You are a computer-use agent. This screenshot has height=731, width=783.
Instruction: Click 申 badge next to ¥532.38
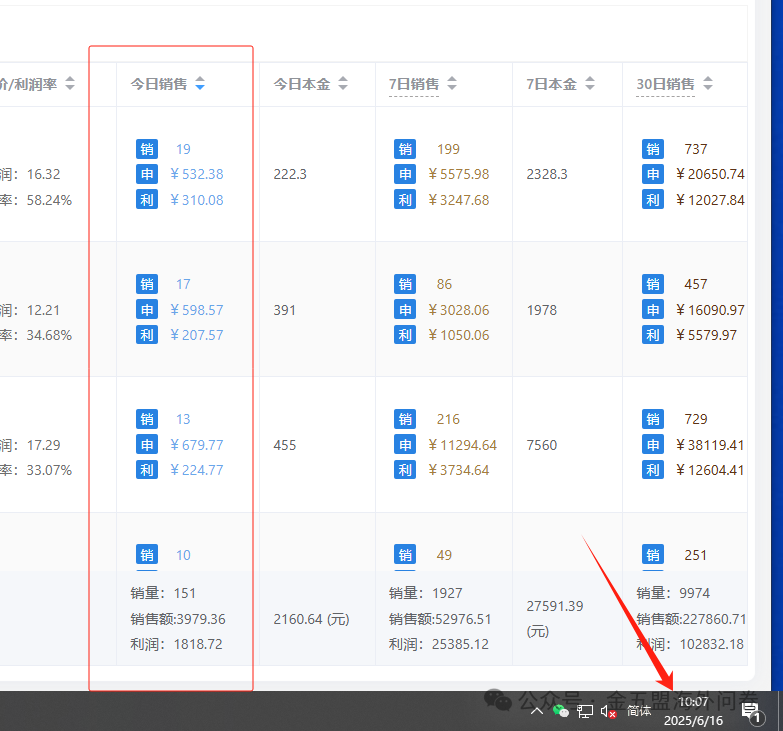tap(147, 174)
